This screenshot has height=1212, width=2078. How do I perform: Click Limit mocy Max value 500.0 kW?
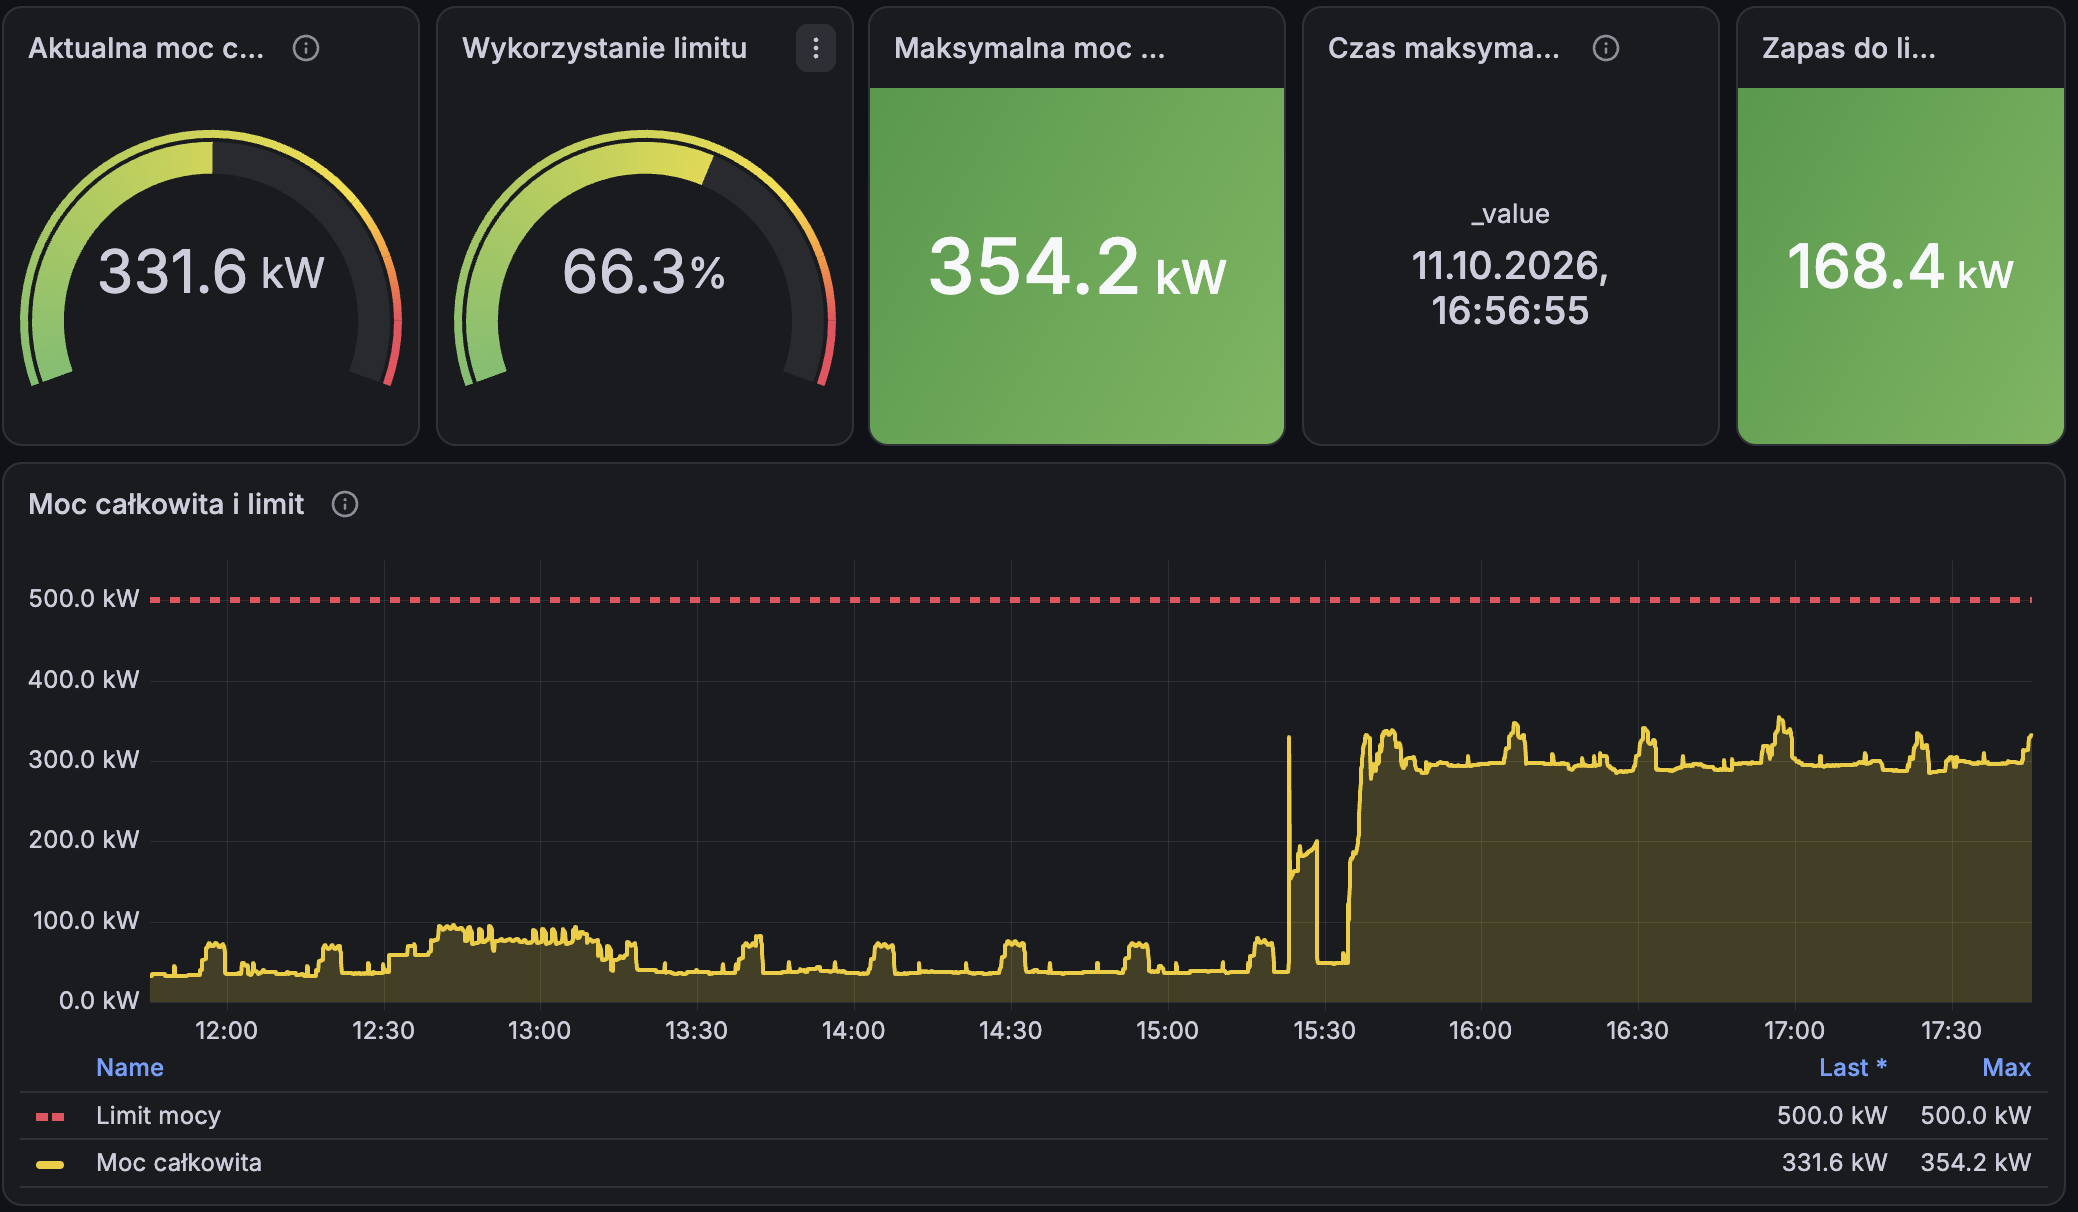coord(1976,1115)
